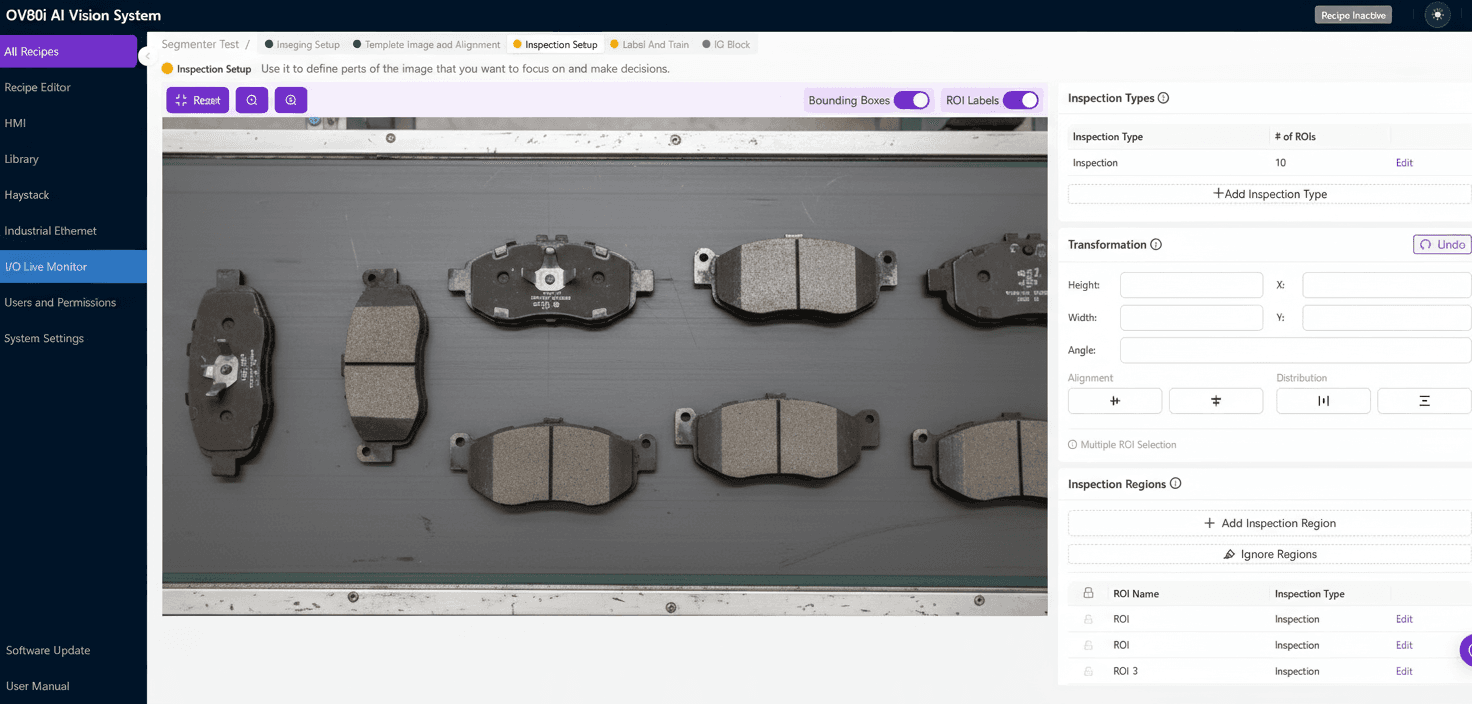Select the zoom out tool

pos(290,100)
